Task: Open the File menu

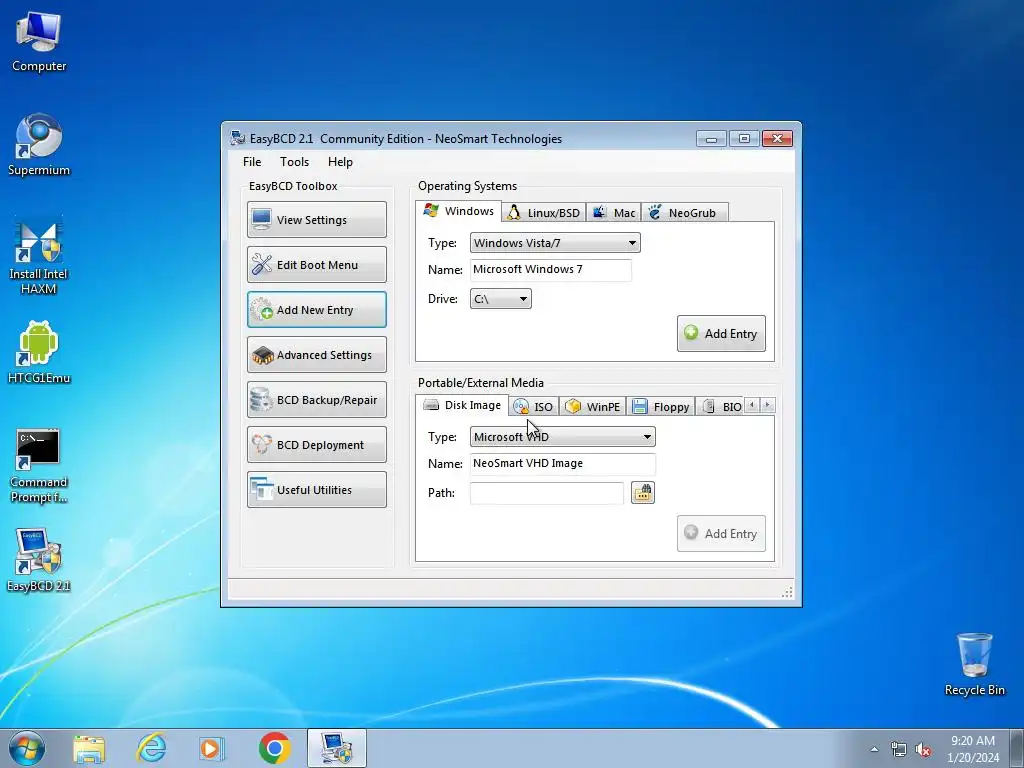Action: (x=252, y=162)
